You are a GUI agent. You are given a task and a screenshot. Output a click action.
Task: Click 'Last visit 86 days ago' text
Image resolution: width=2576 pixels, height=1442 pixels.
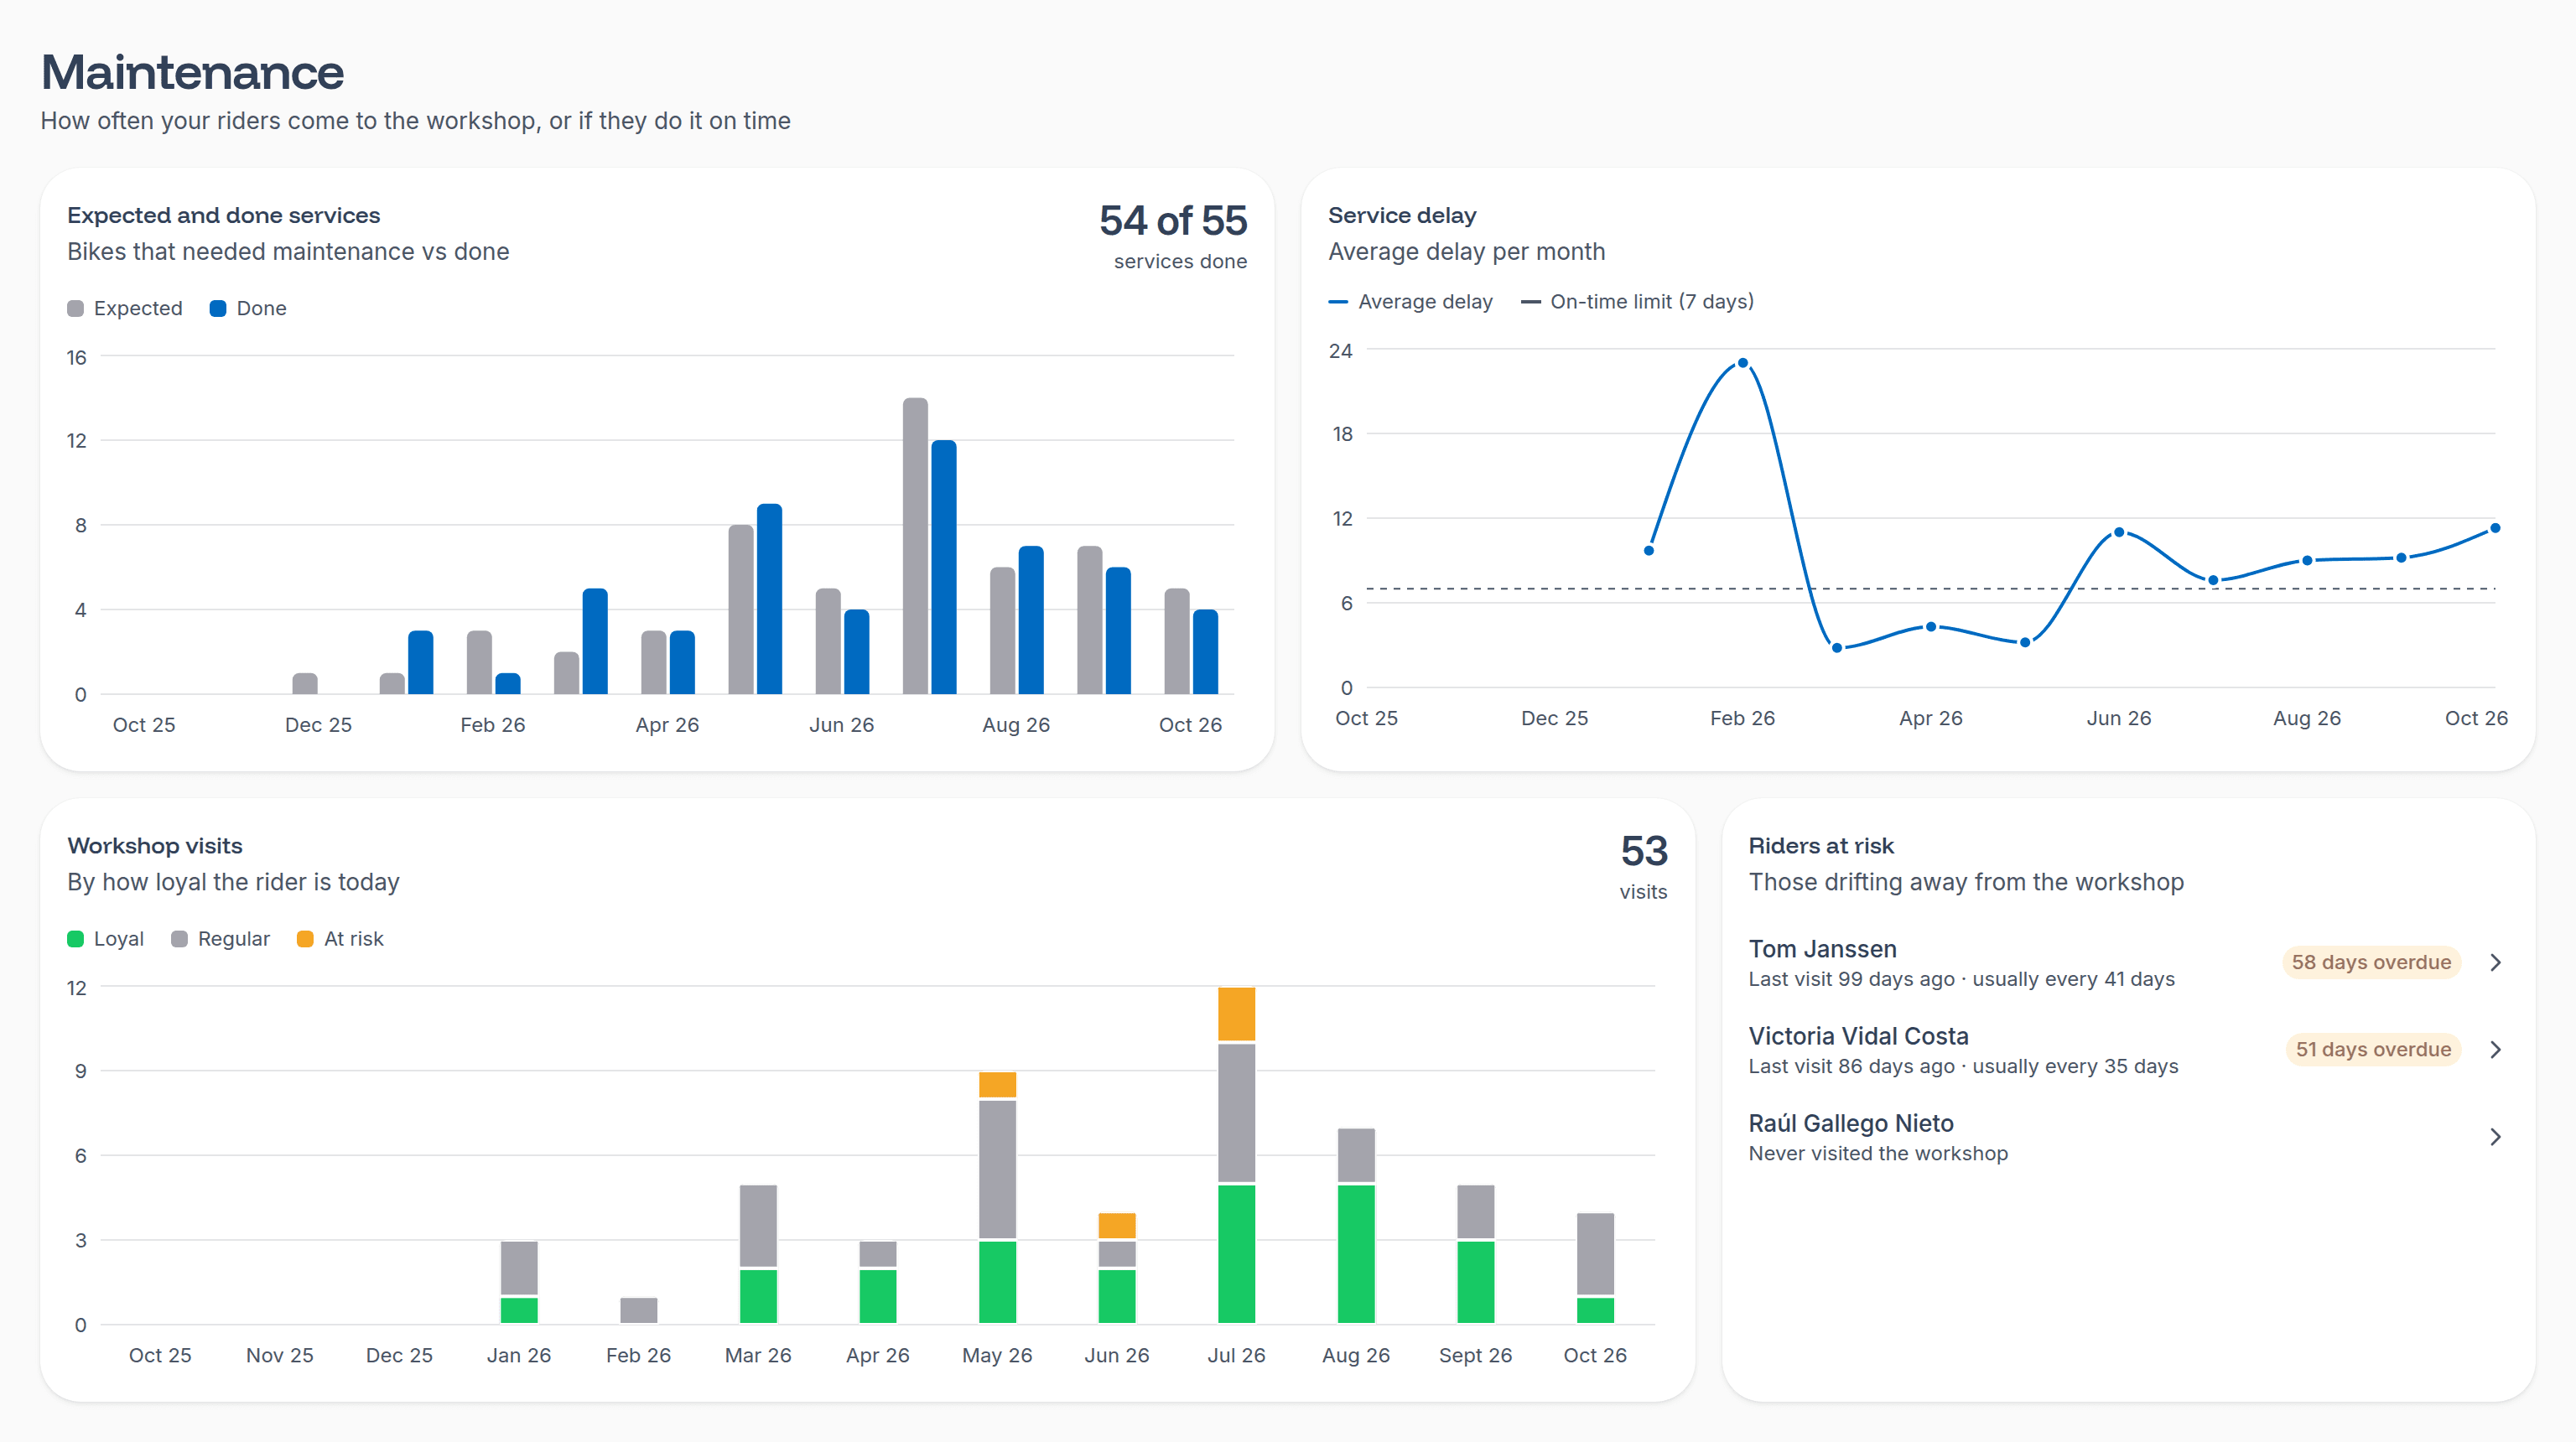(1851, 1066)
